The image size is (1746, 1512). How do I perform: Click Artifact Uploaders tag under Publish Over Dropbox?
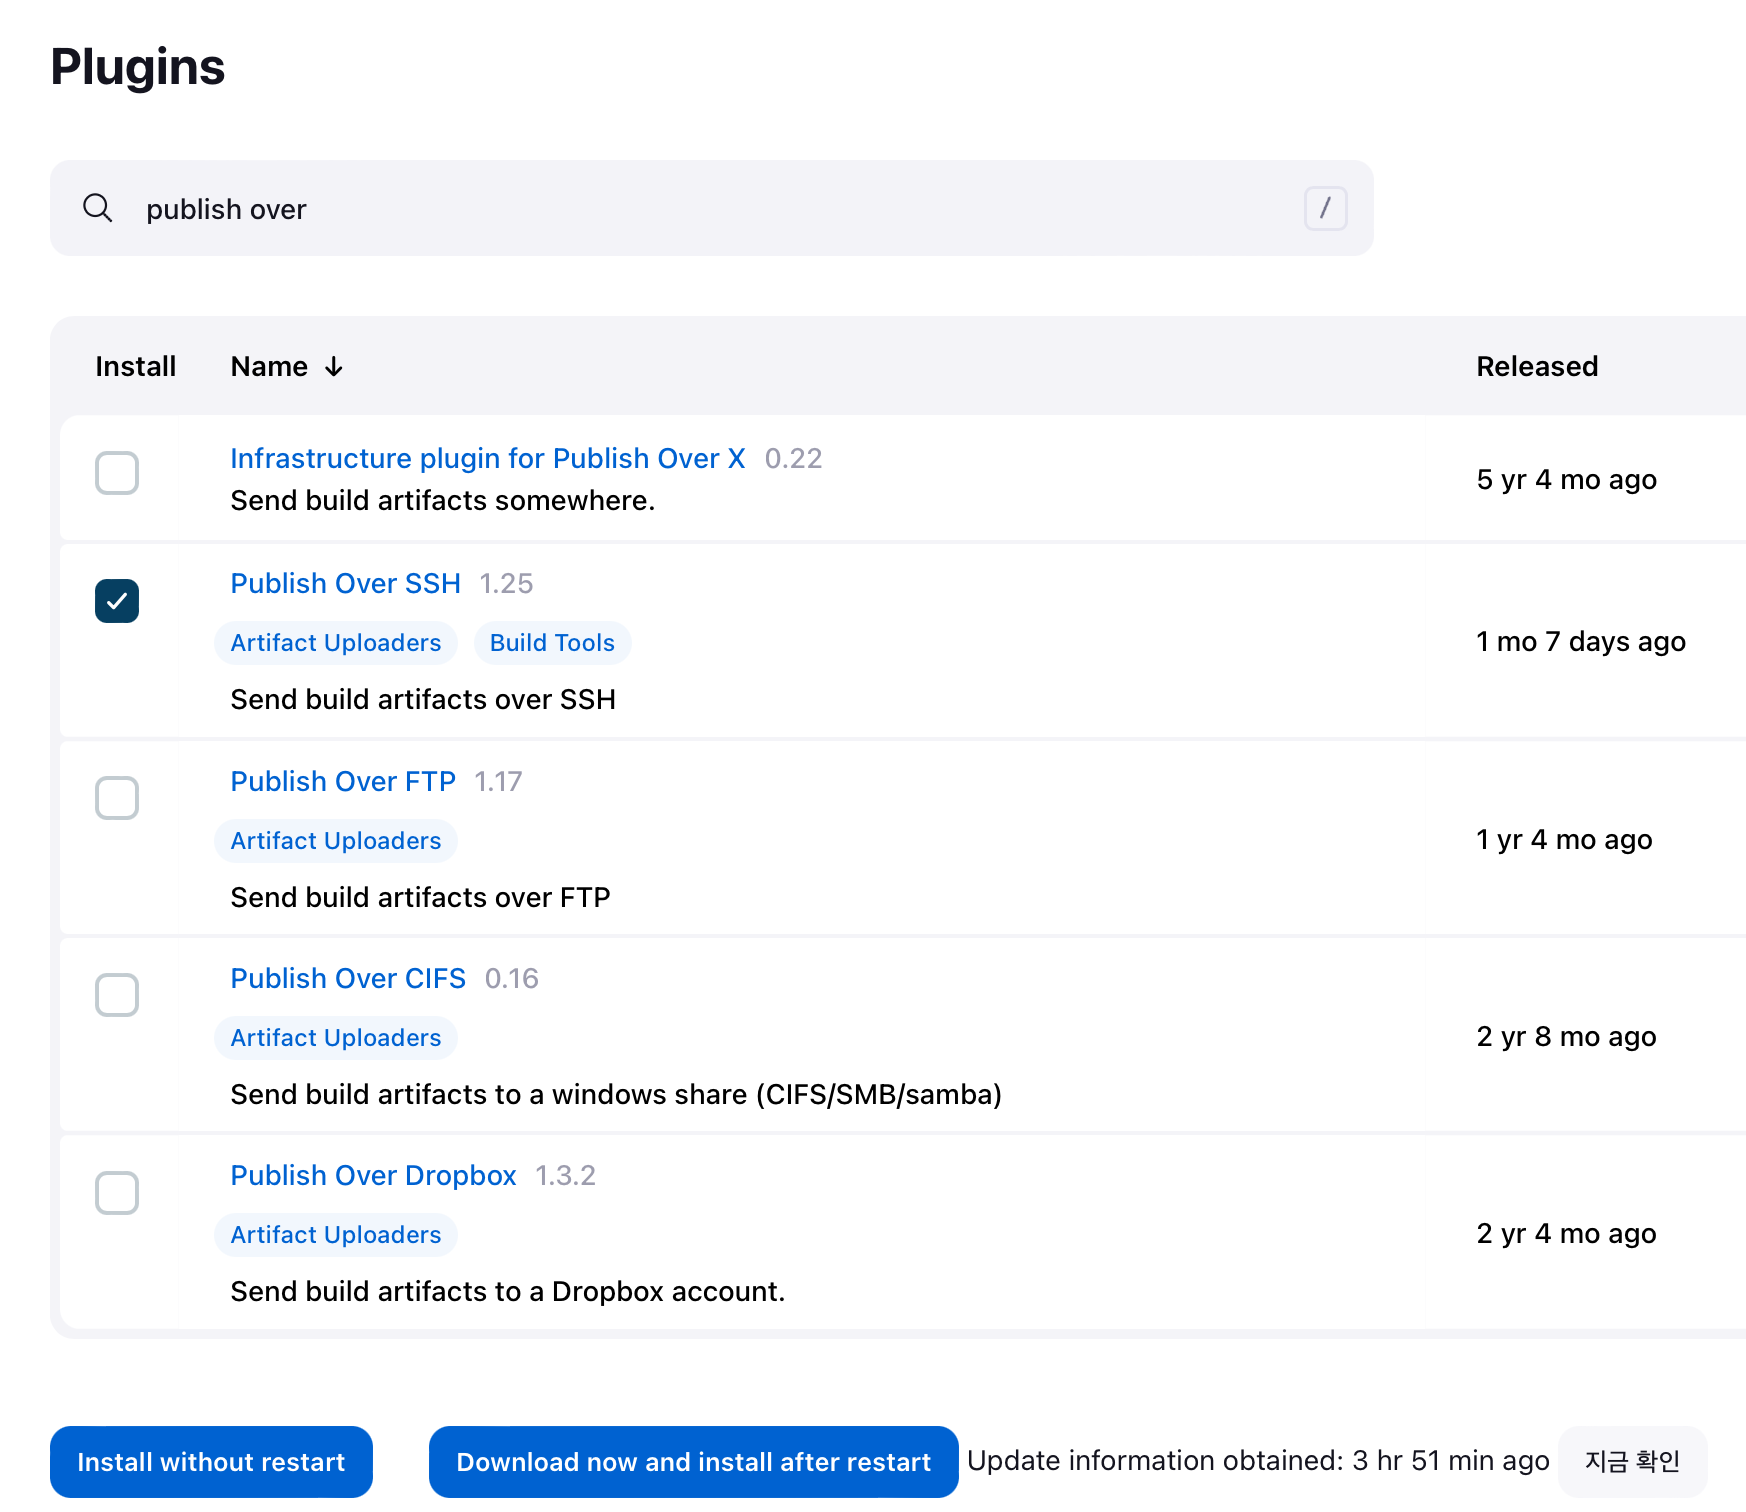point(336,1235)
